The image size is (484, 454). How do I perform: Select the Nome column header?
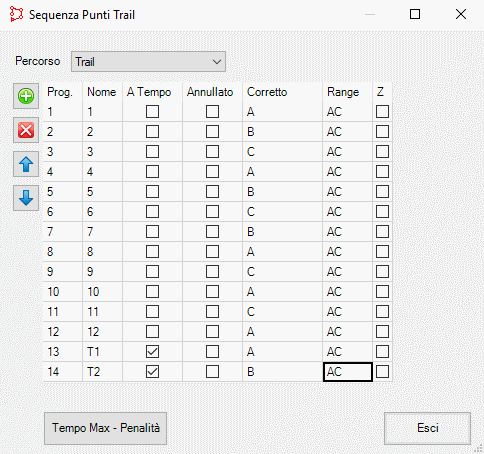coord(102,92)
